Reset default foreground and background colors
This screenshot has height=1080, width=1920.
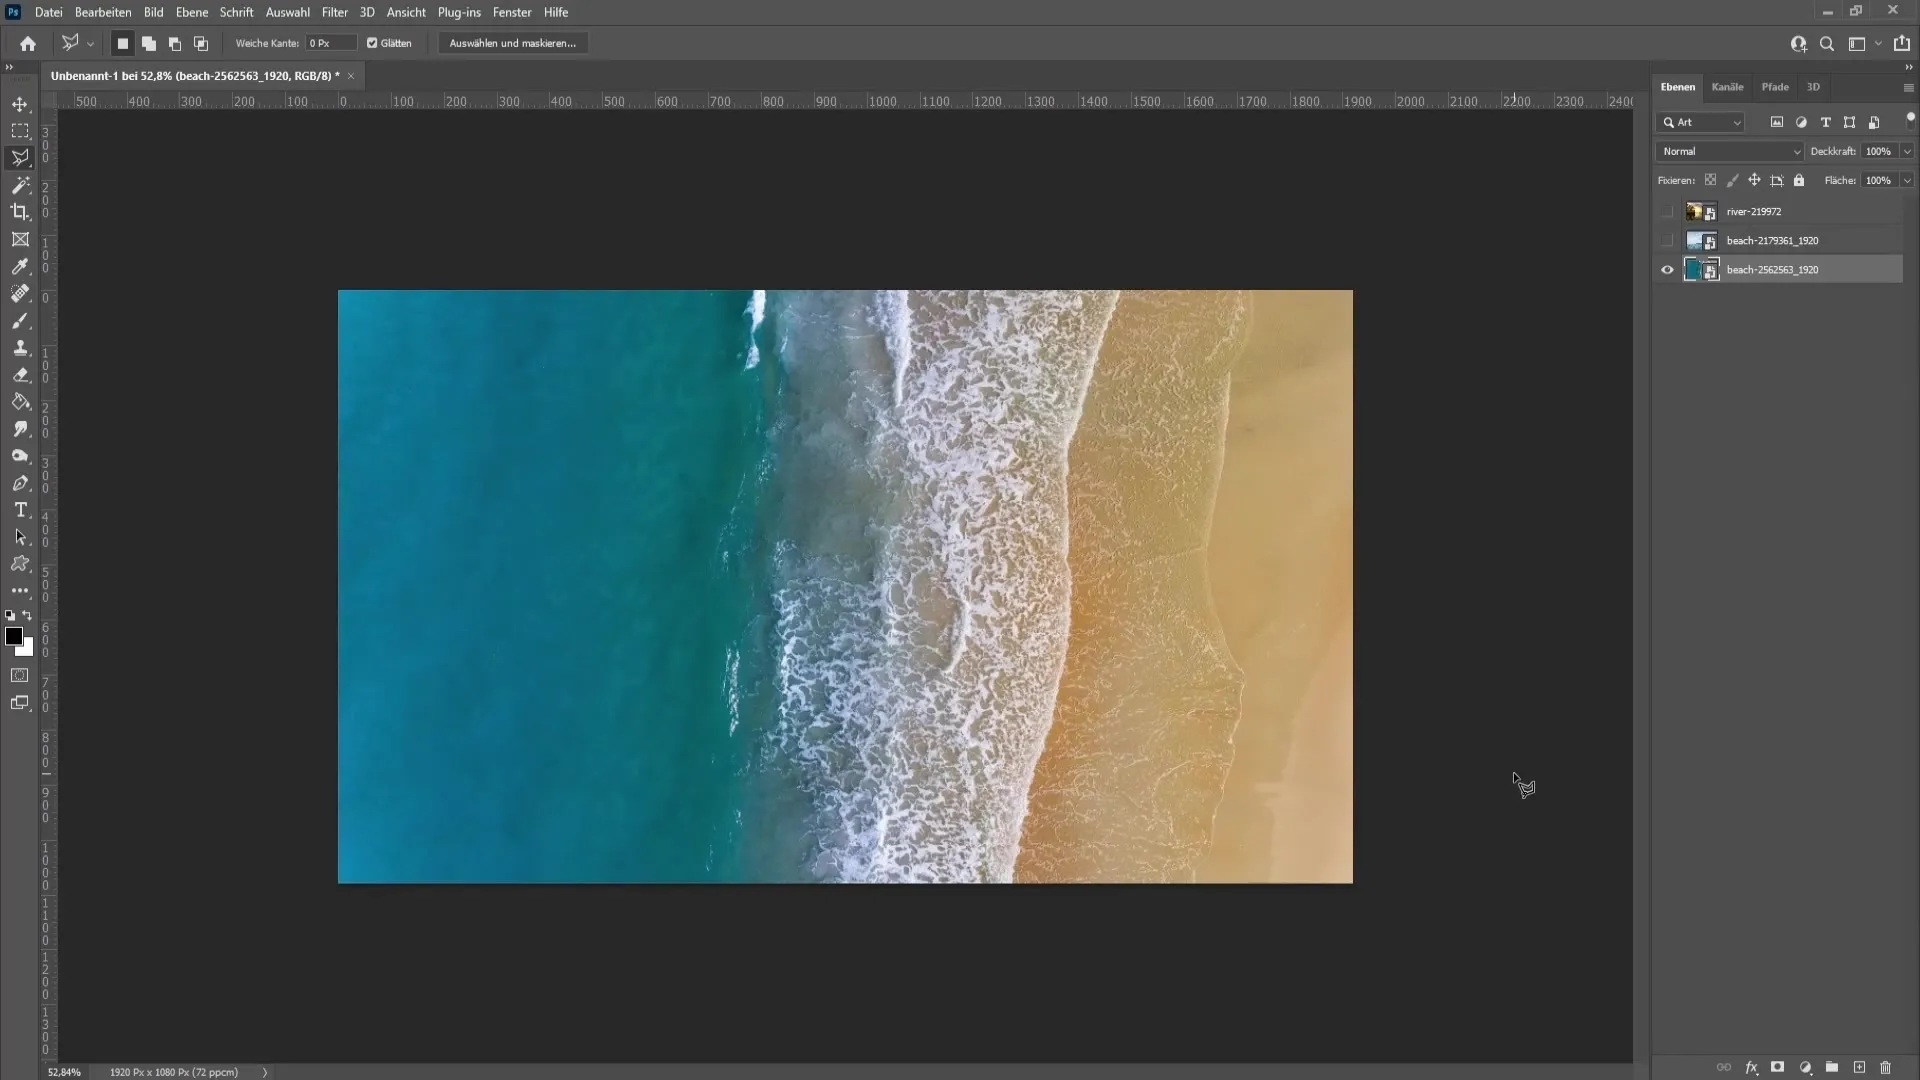coord(10,616)
